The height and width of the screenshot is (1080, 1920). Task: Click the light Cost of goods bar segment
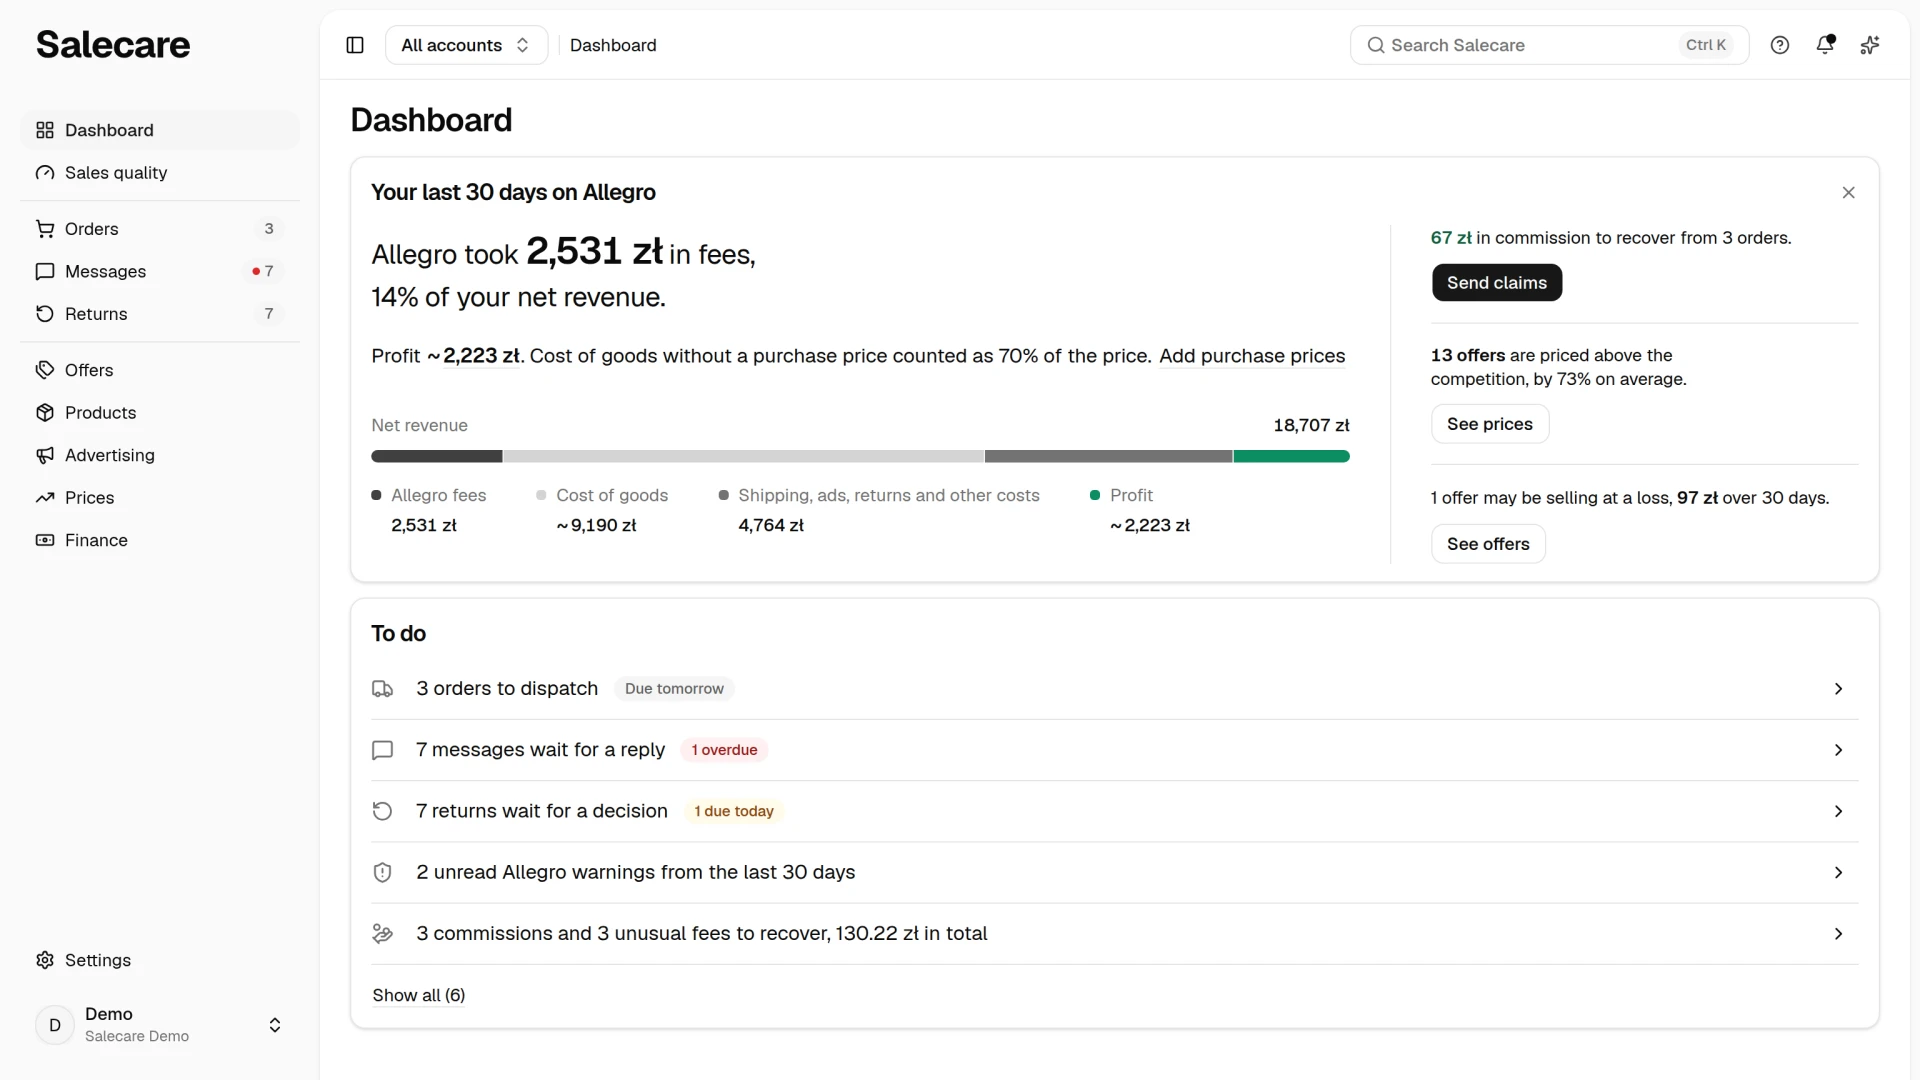[x=743, y=456]
